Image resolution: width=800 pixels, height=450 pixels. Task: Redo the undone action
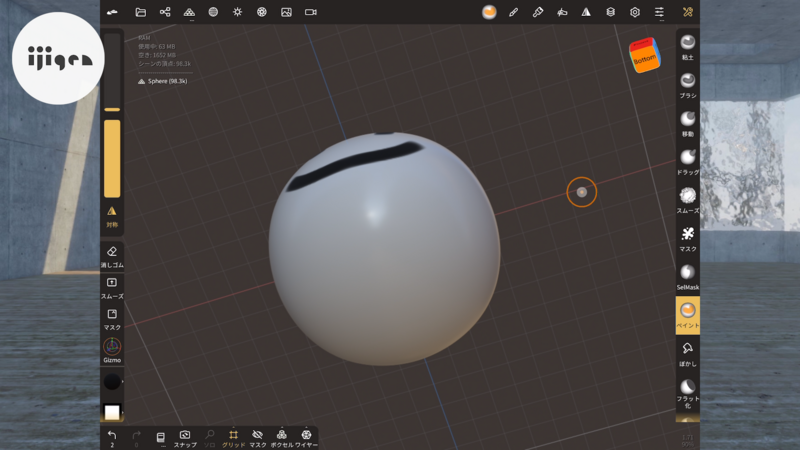136,438
